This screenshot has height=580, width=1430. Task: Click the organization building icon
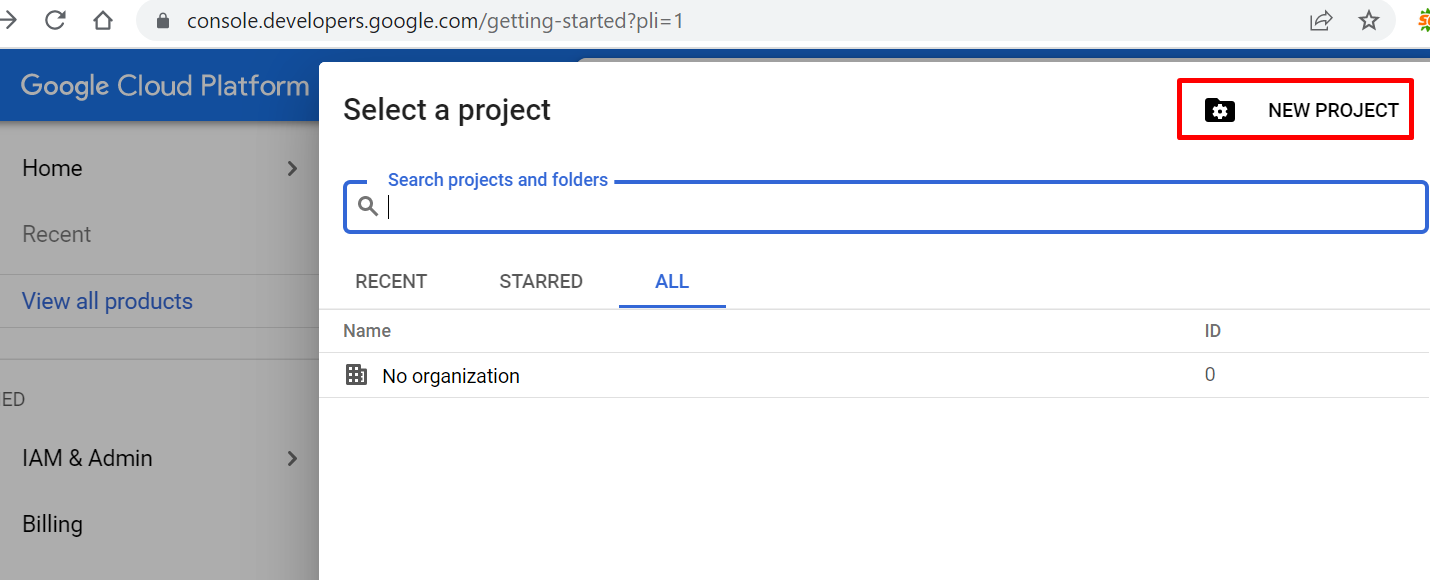click(356, 375)
